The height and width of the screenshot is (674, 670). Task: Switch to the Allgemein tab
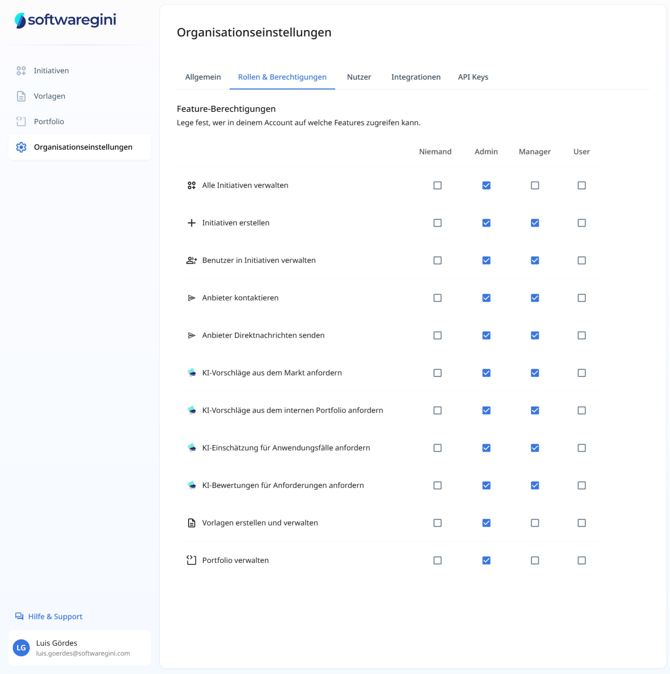pos(203,77)
